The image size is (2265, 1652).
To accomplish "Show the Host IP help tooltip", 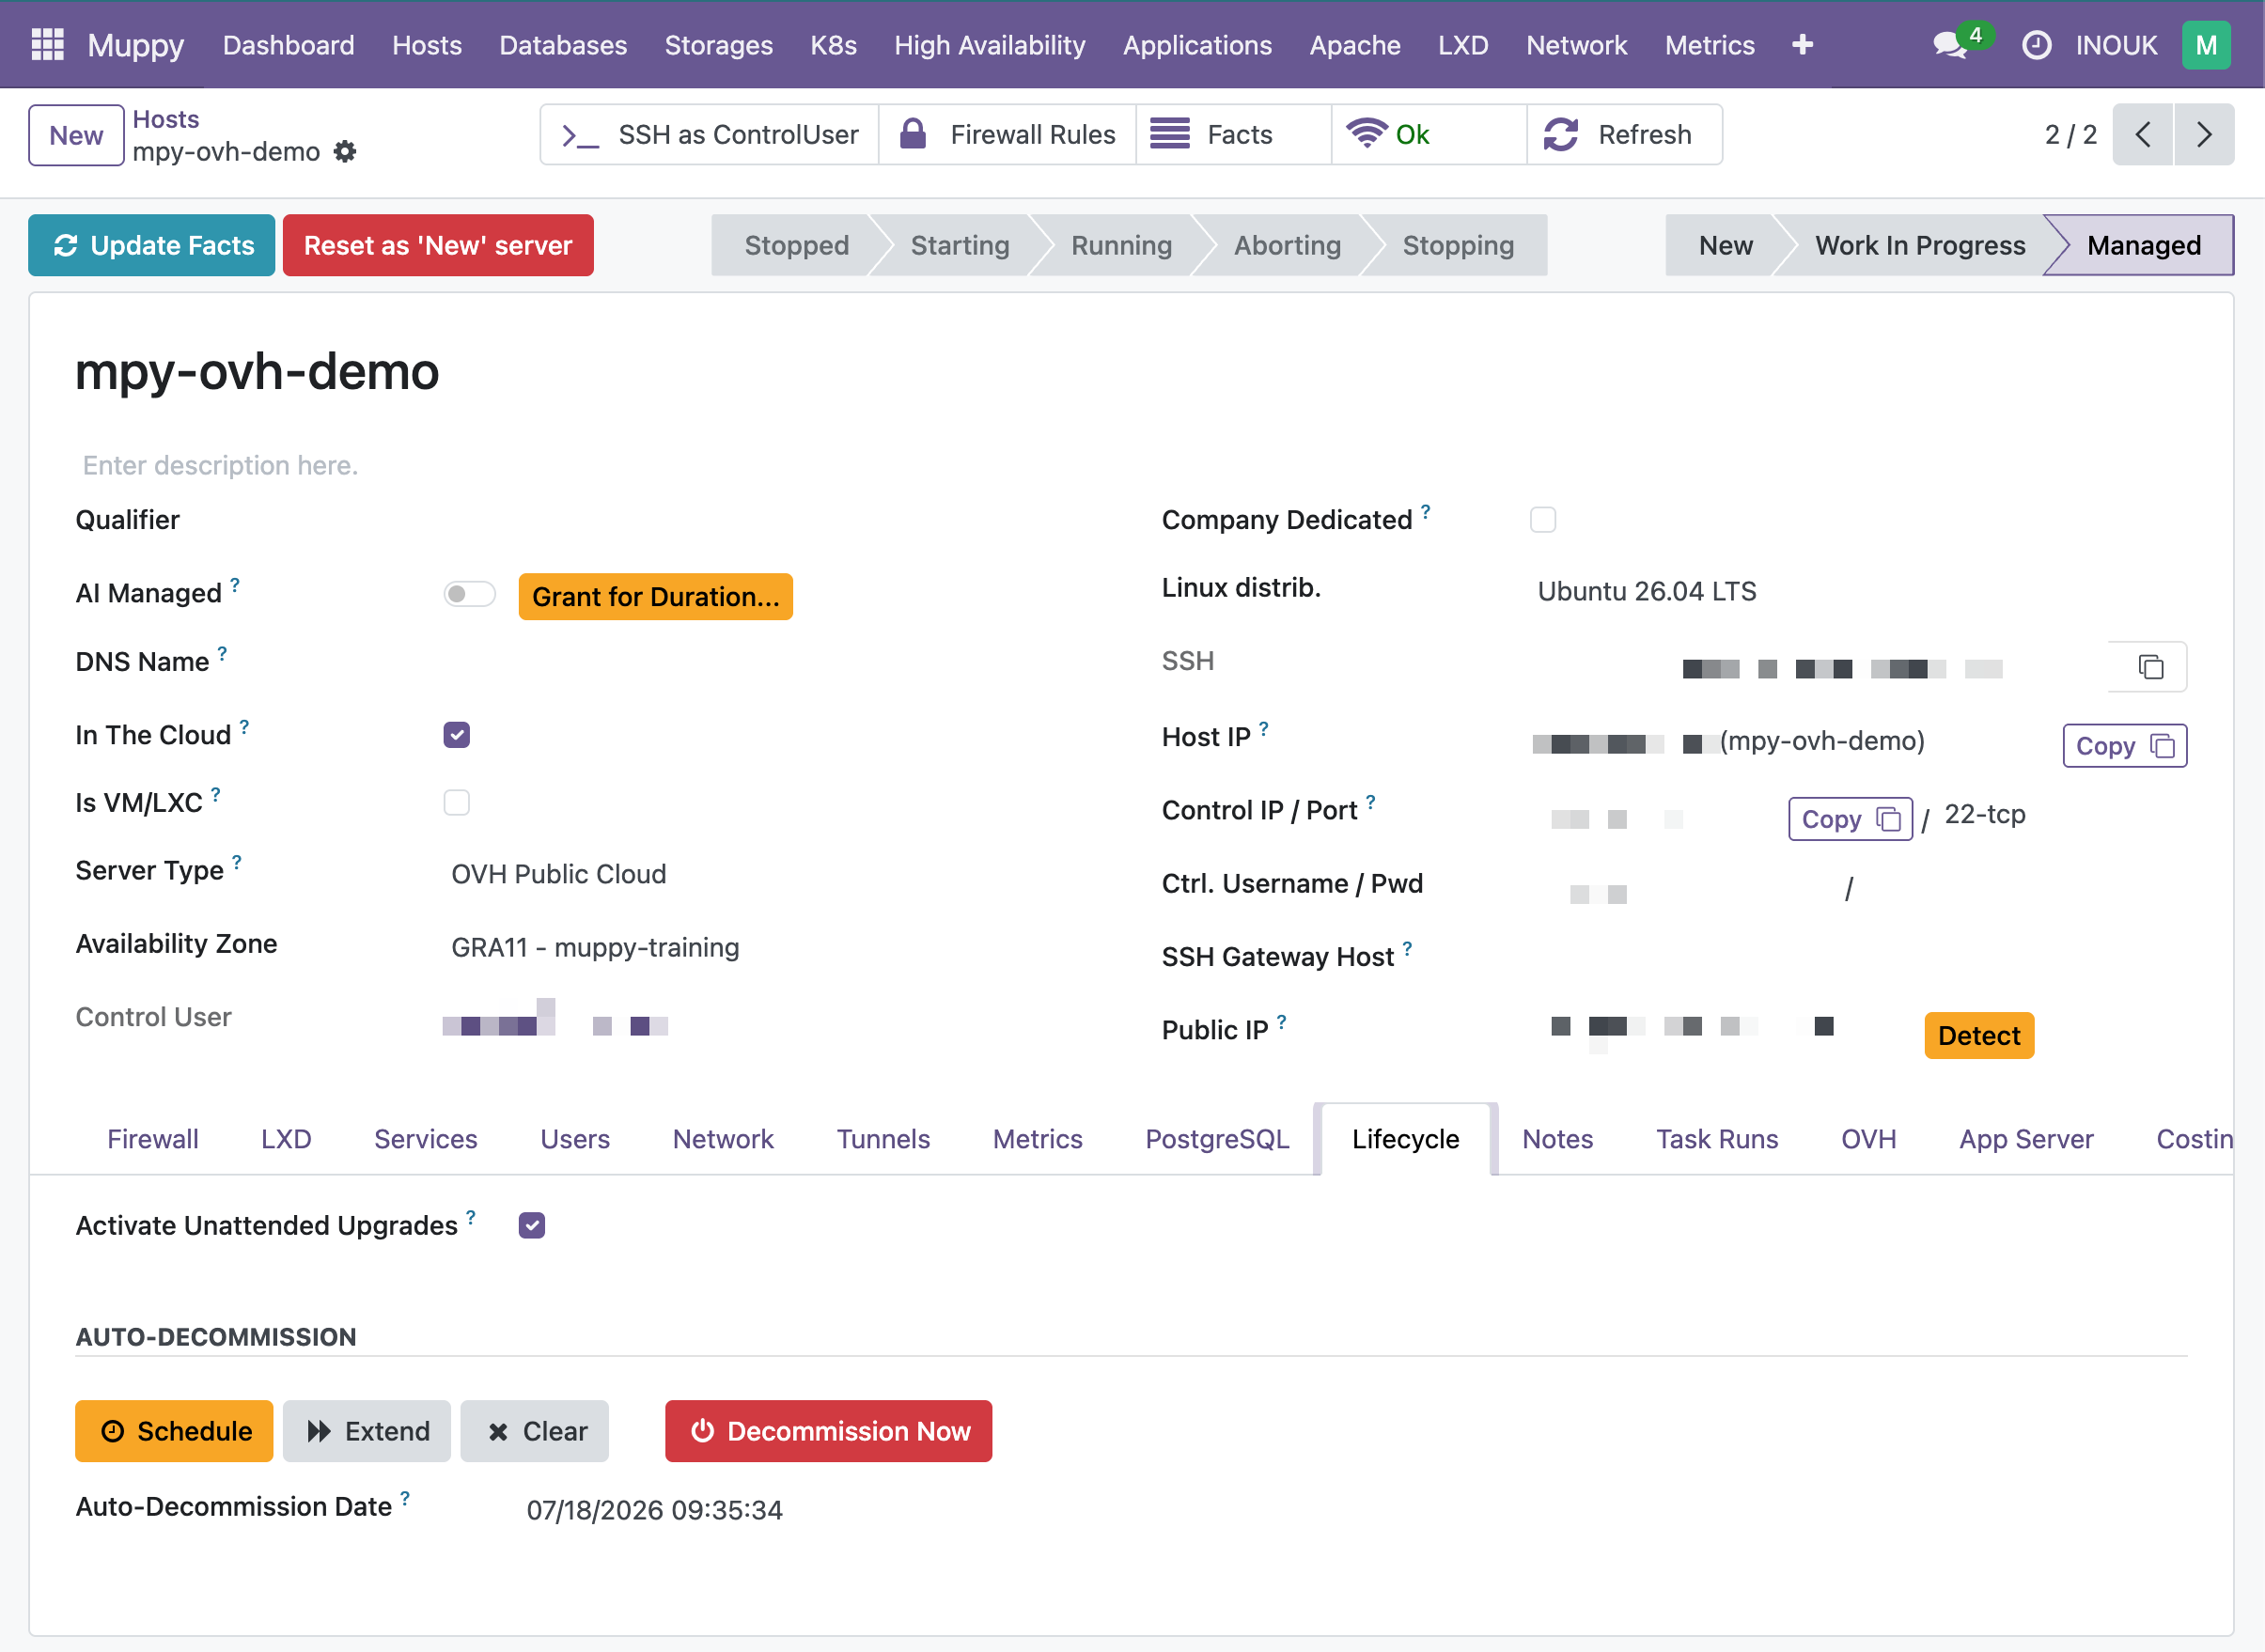I will pos(1264,729).
